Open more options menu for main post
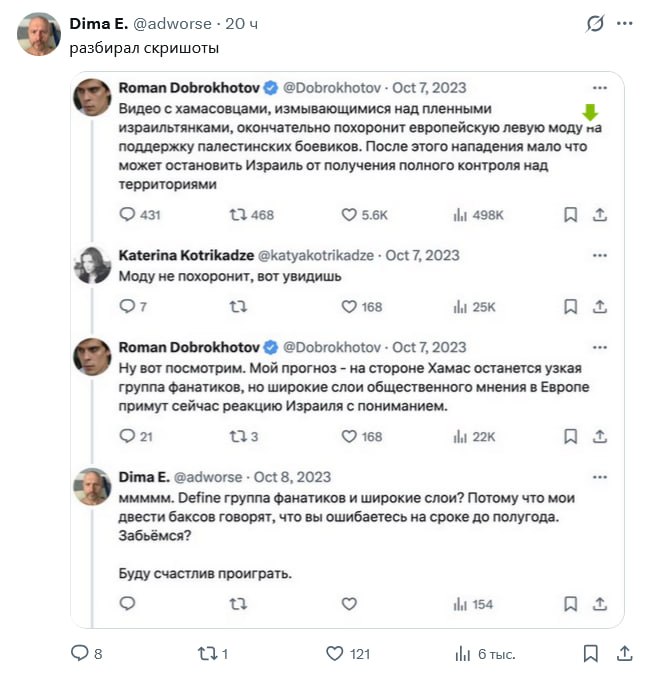This screenshot has width=652, height=677. pos(625,23)
